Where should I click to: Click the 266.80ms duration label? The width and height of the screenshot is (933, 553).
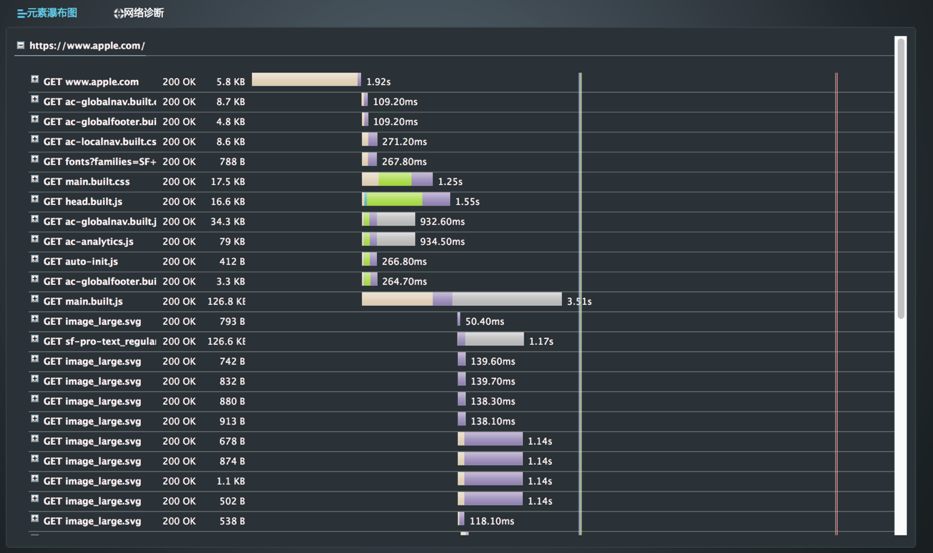[404, 261]
